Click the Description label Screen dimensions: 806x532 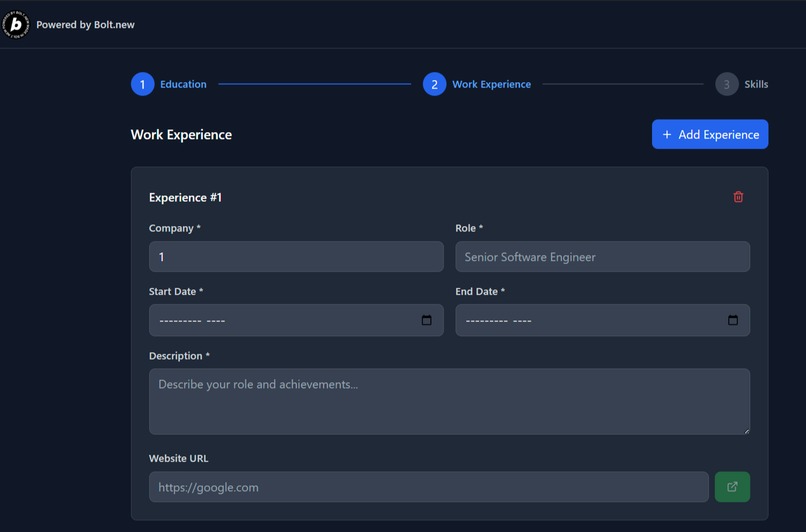click(179, 356)
